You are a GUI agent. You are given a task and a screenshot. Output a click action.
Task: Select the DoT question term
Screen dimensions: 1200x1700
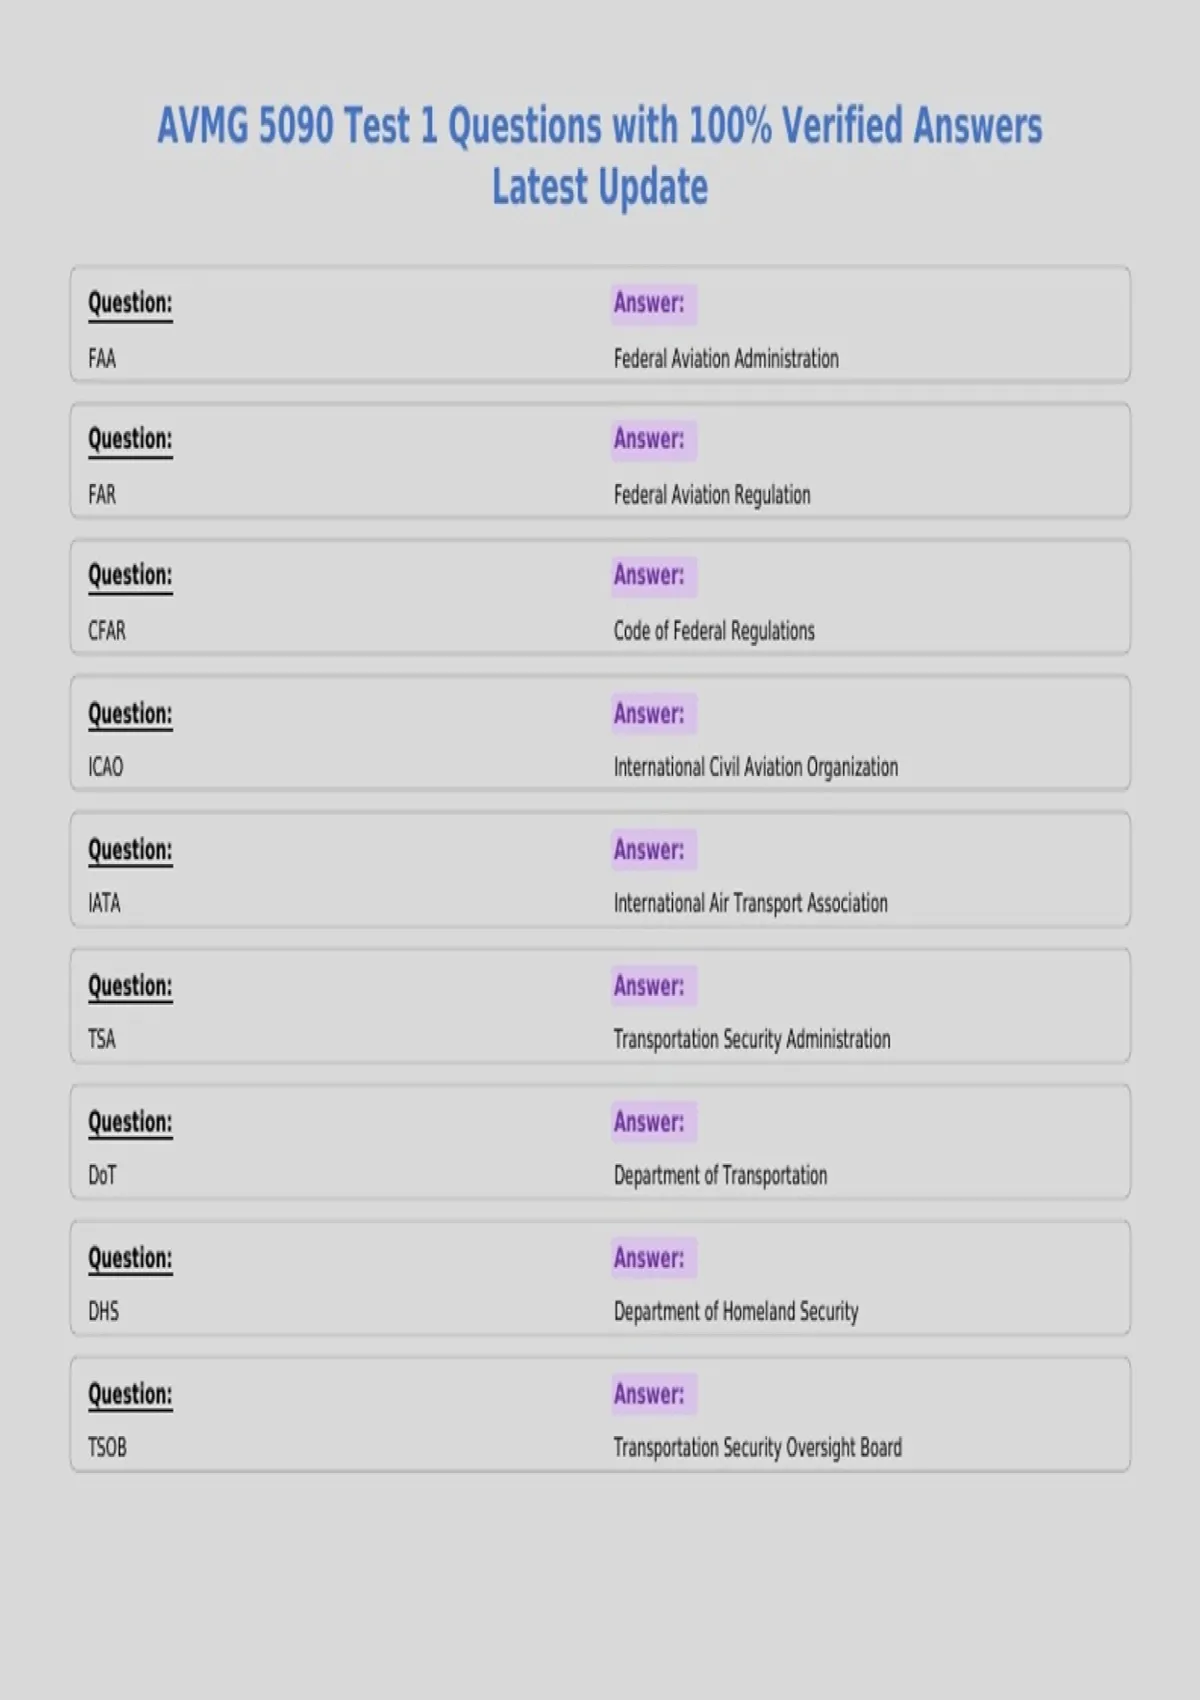(102, 1175)
